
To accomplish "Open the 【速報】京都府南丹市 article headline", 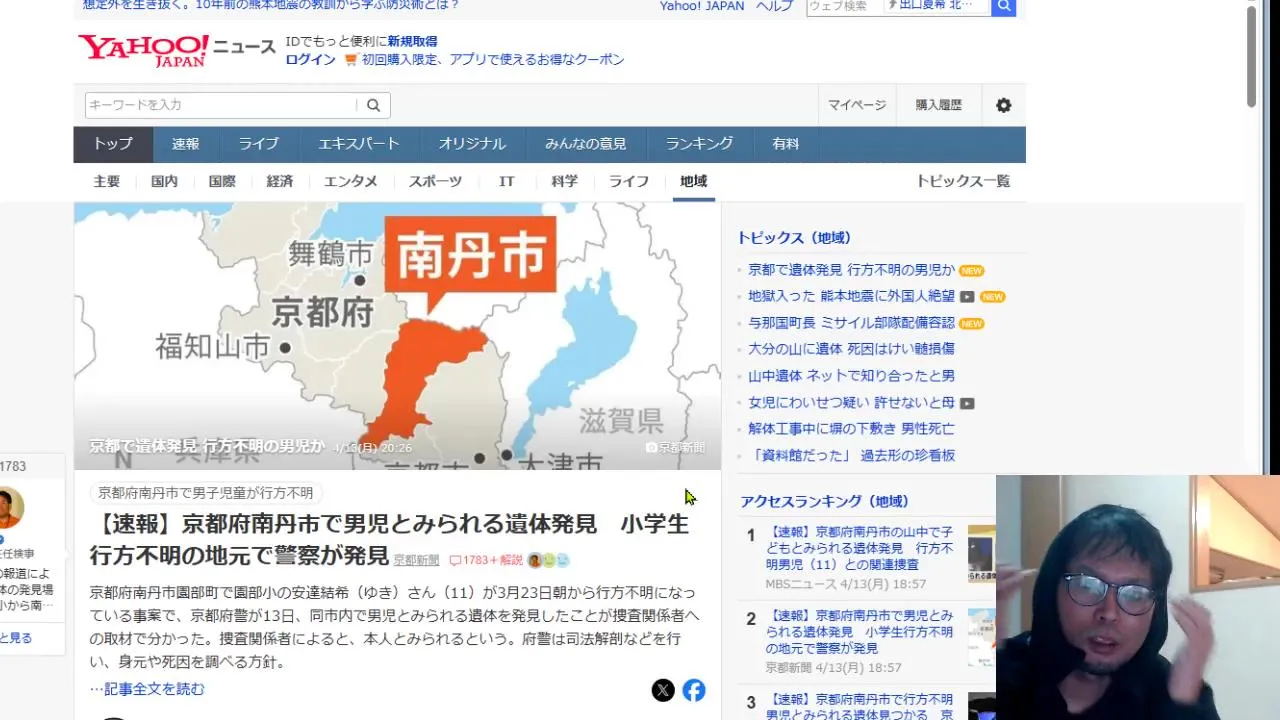I will [x=389, y=540].
